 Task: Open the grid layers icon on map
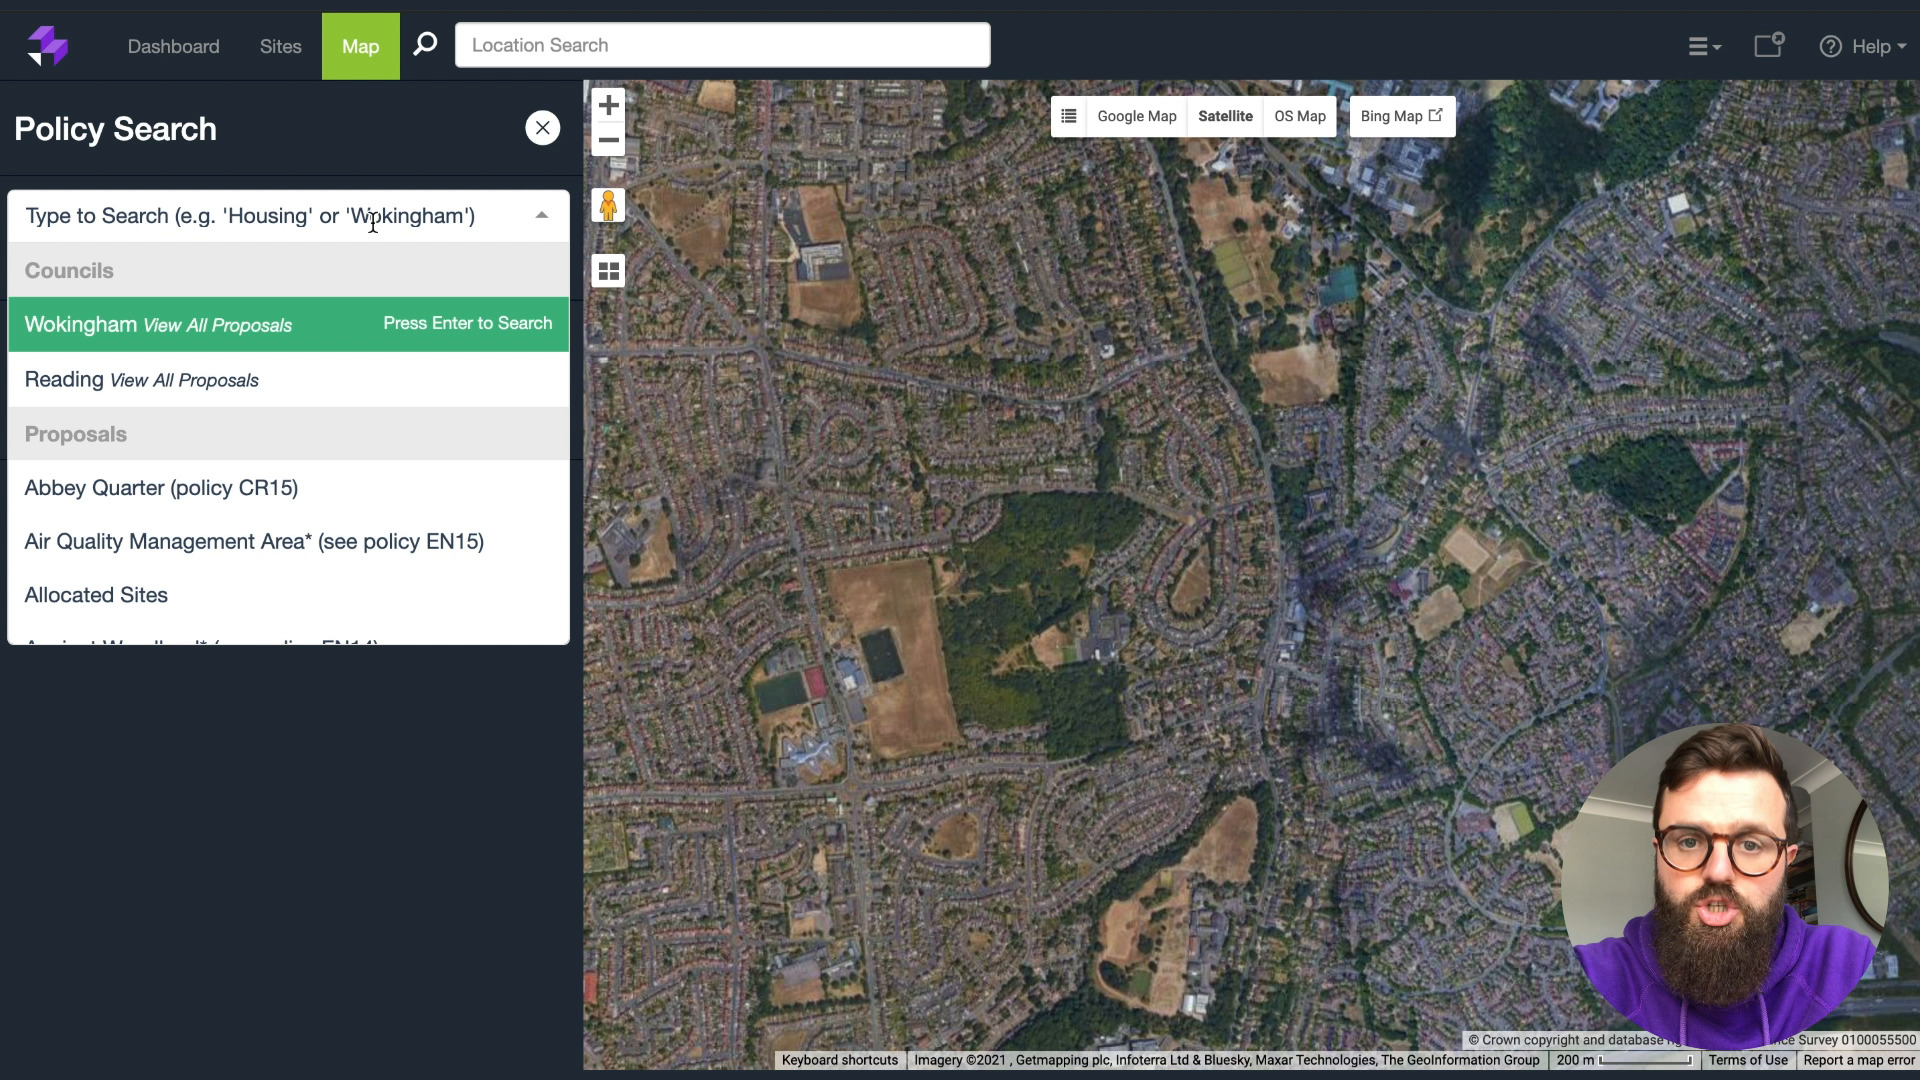[x=608, y=271]
